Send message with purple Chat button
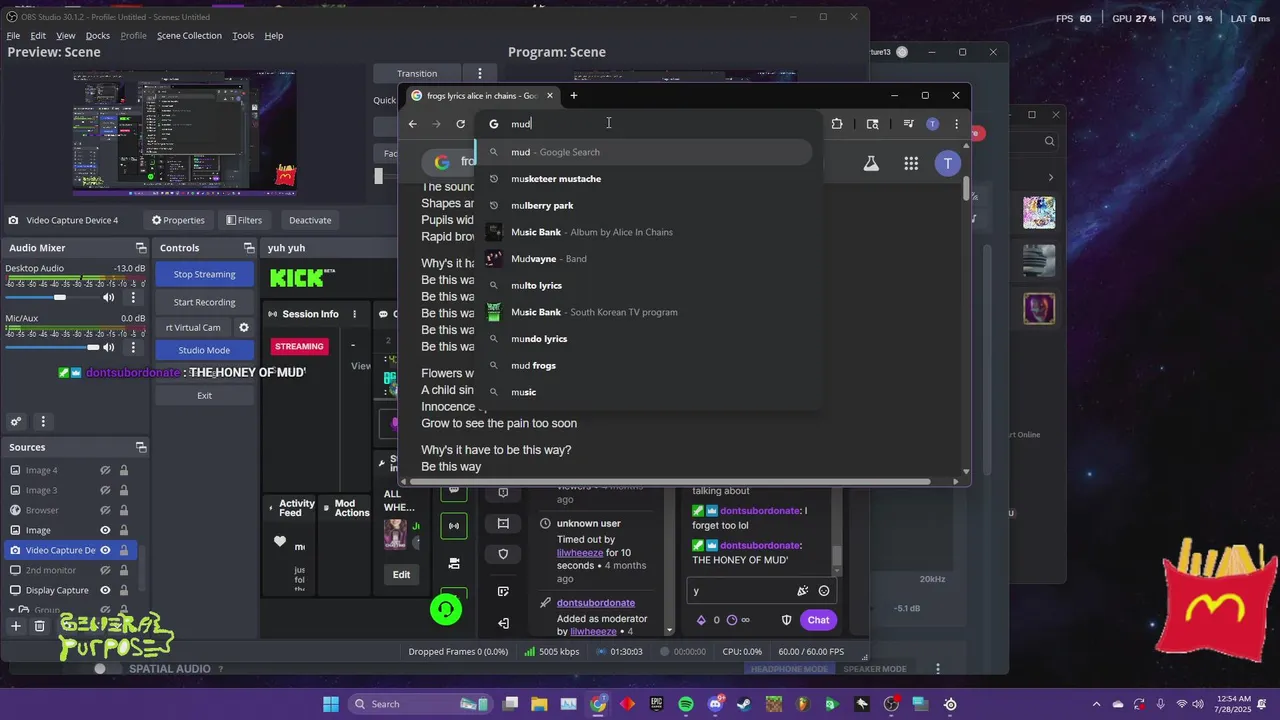The width and height of the screenshot is (1280, 720). tap(818, 620)
